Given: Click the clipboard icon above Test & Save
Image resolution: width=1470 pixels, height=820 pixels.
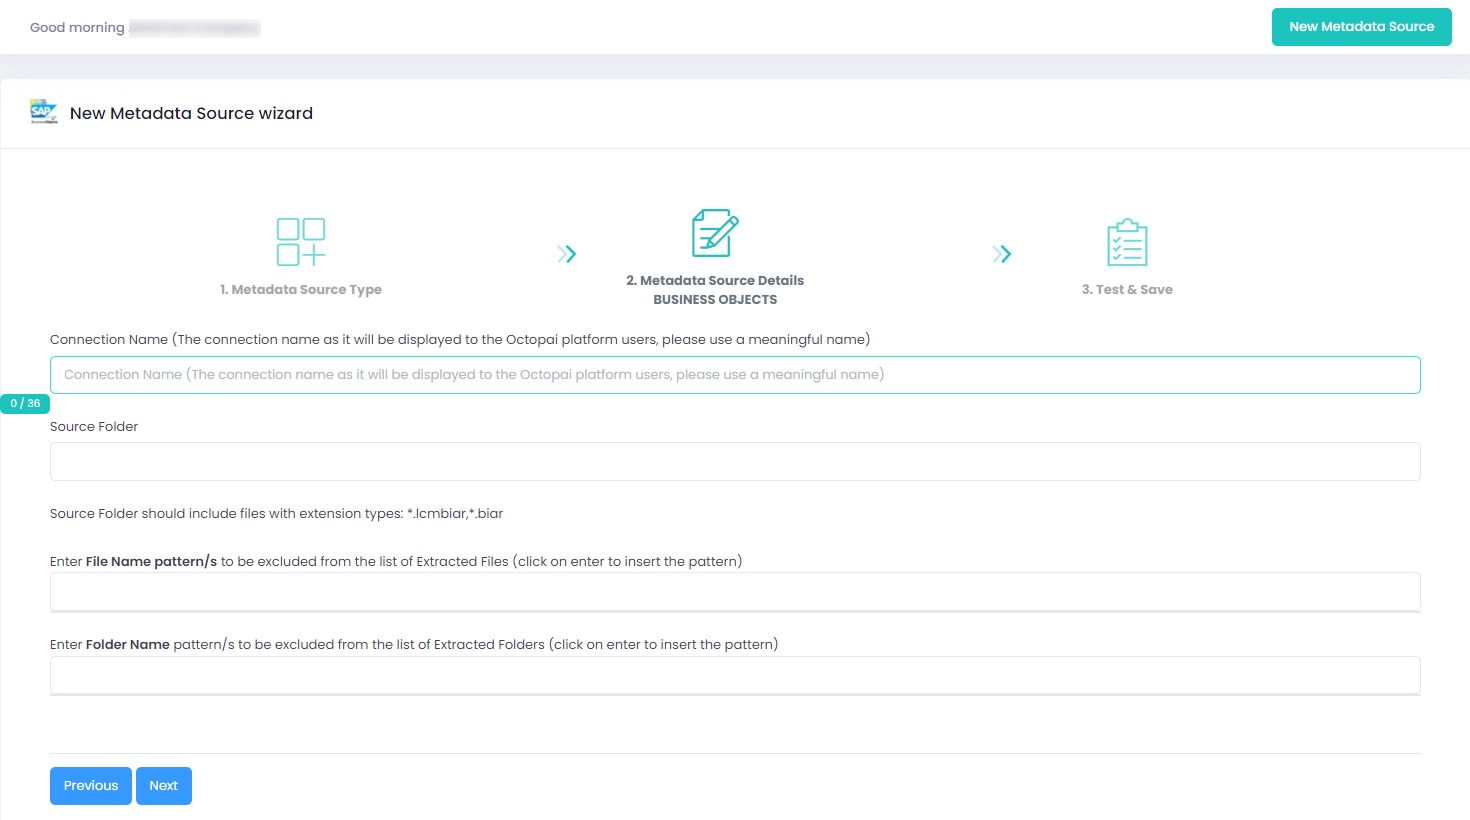Looking at the screenshot, I should 1127,240.
